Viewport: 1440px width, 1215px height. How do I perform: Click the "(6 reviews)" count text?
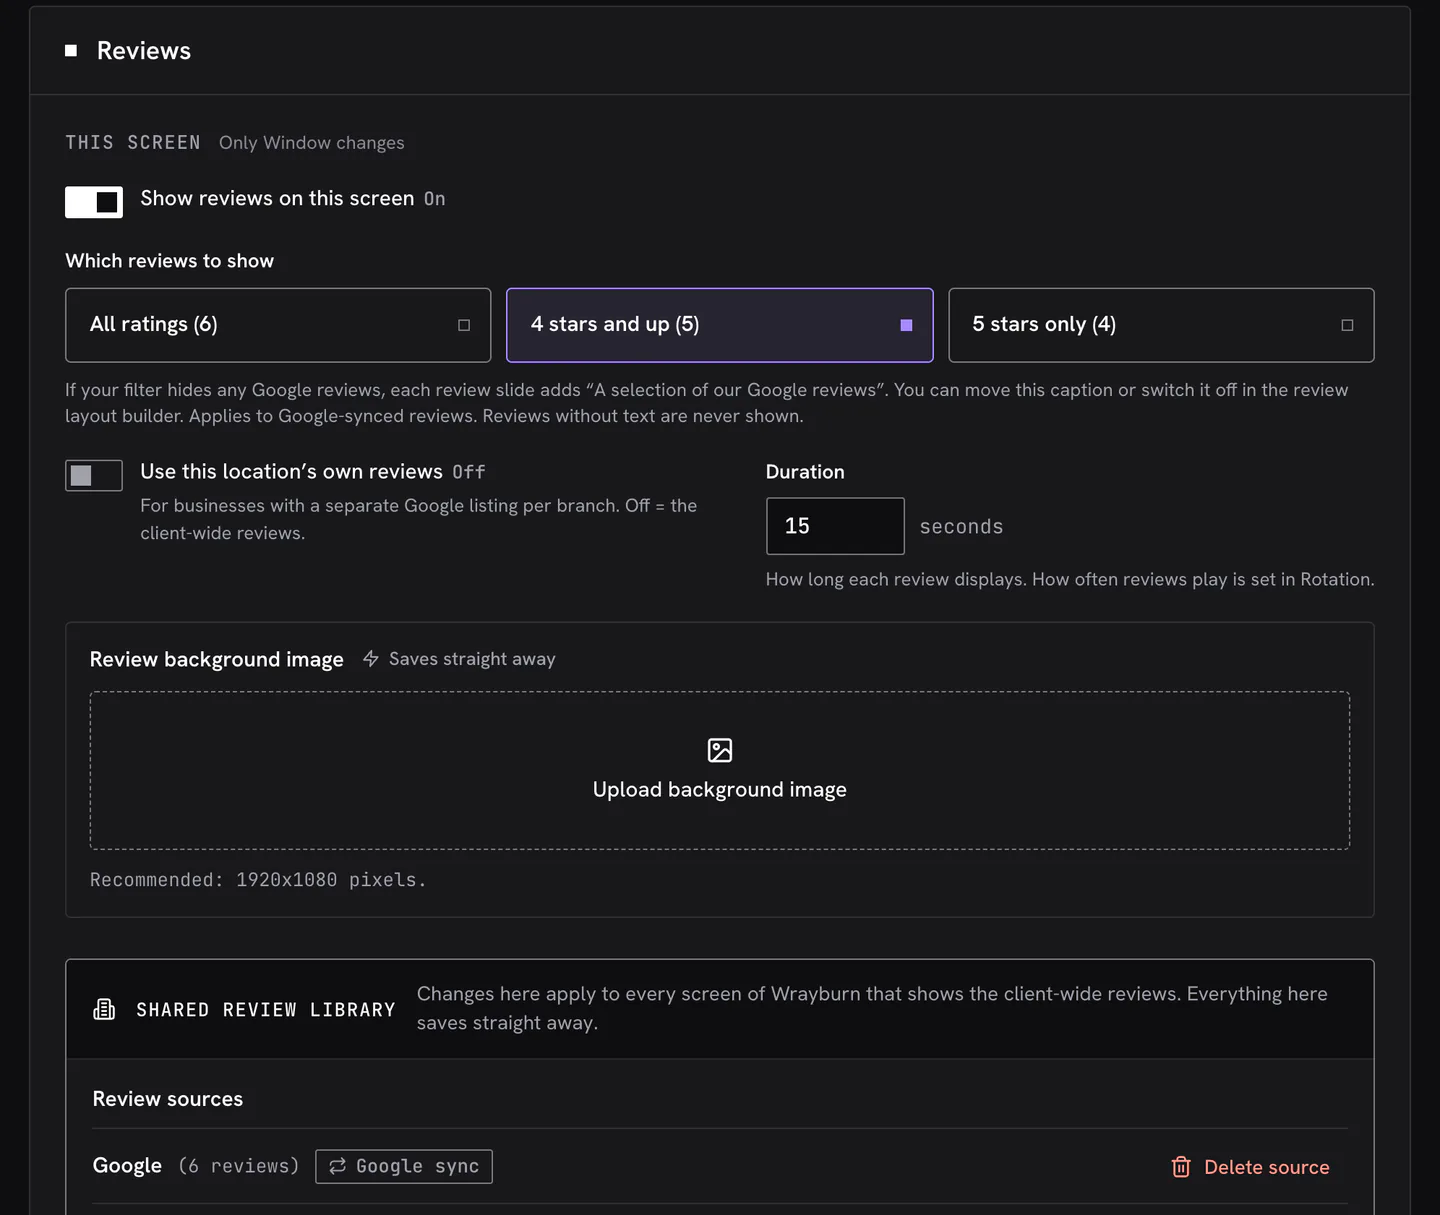[239, 1166]
